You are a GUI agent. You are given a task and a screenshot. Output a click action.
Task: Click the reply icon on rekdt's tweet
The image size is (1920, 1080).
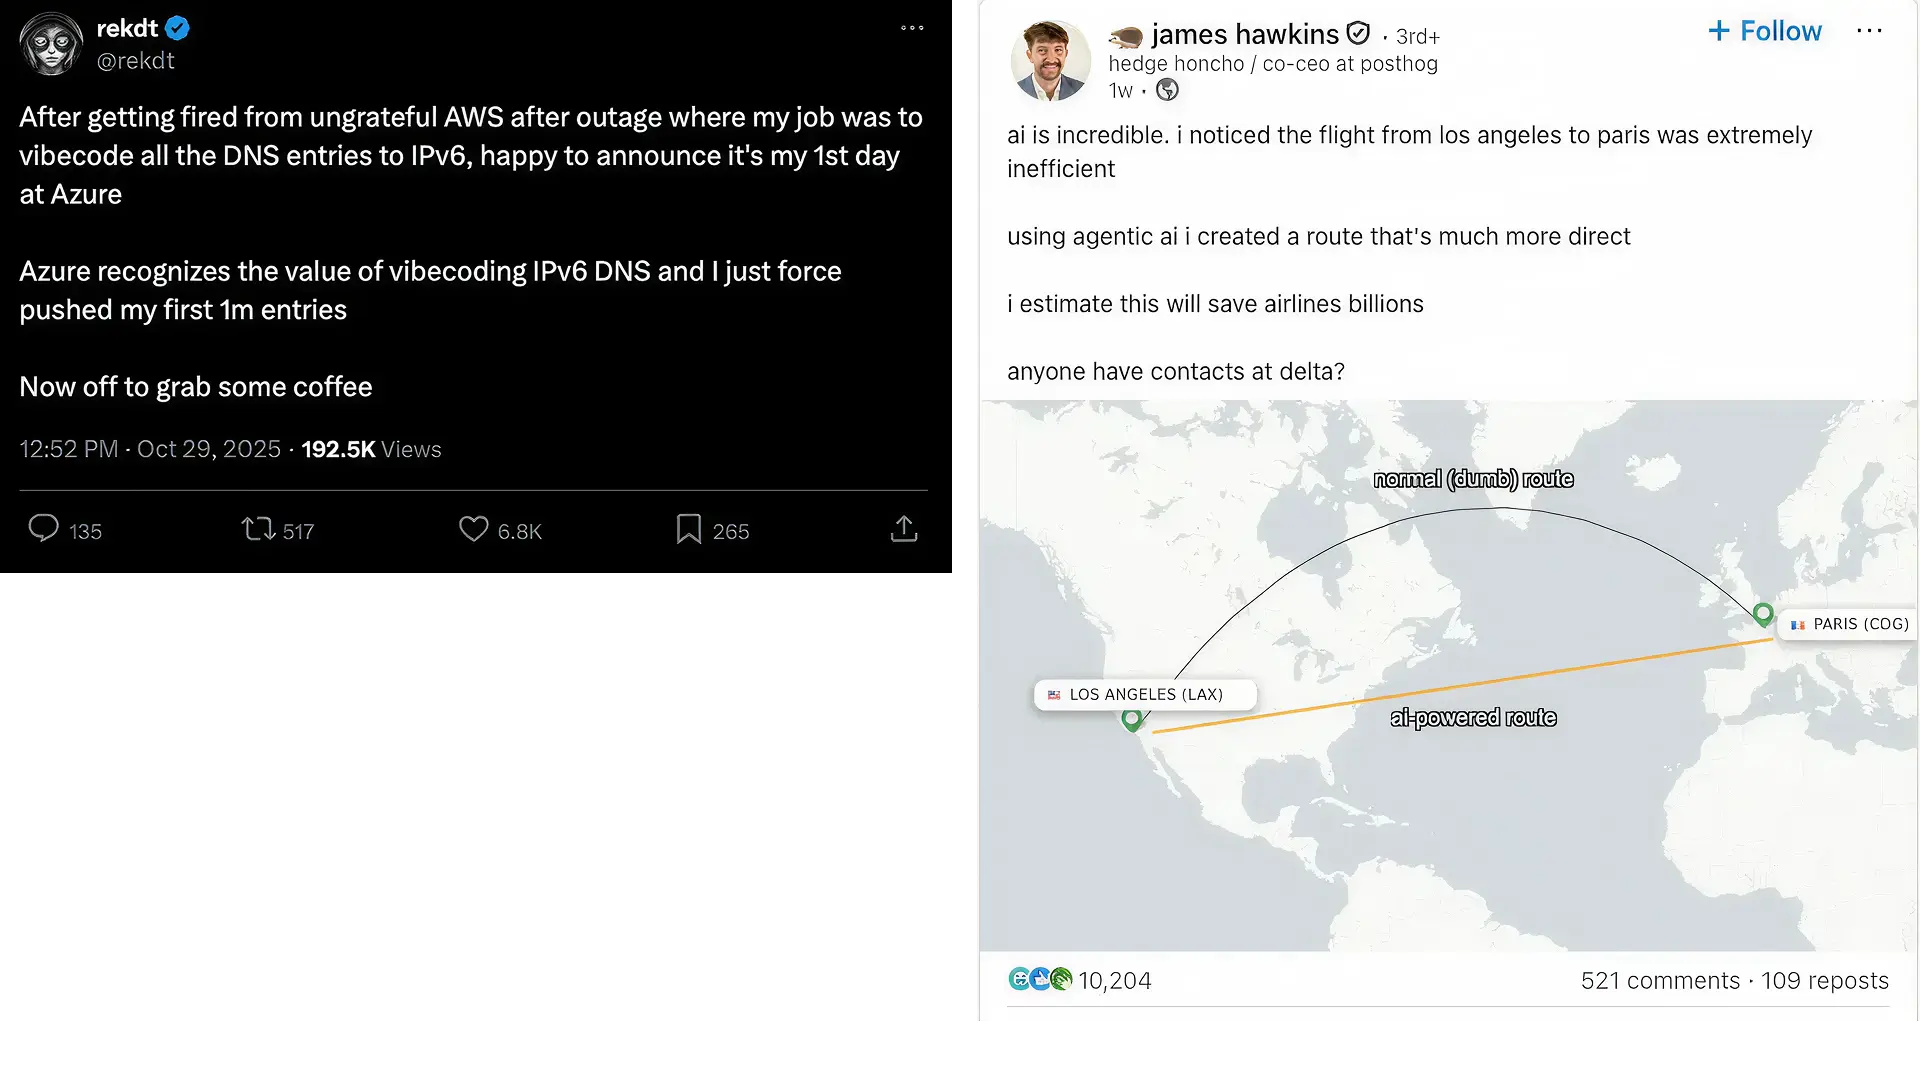(x=43, y=528)
